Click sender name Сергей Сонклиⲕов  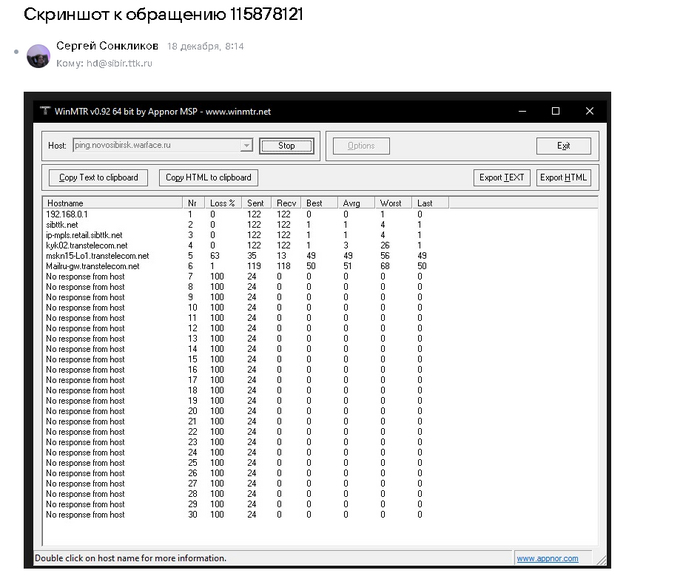[x=107, y=46]
